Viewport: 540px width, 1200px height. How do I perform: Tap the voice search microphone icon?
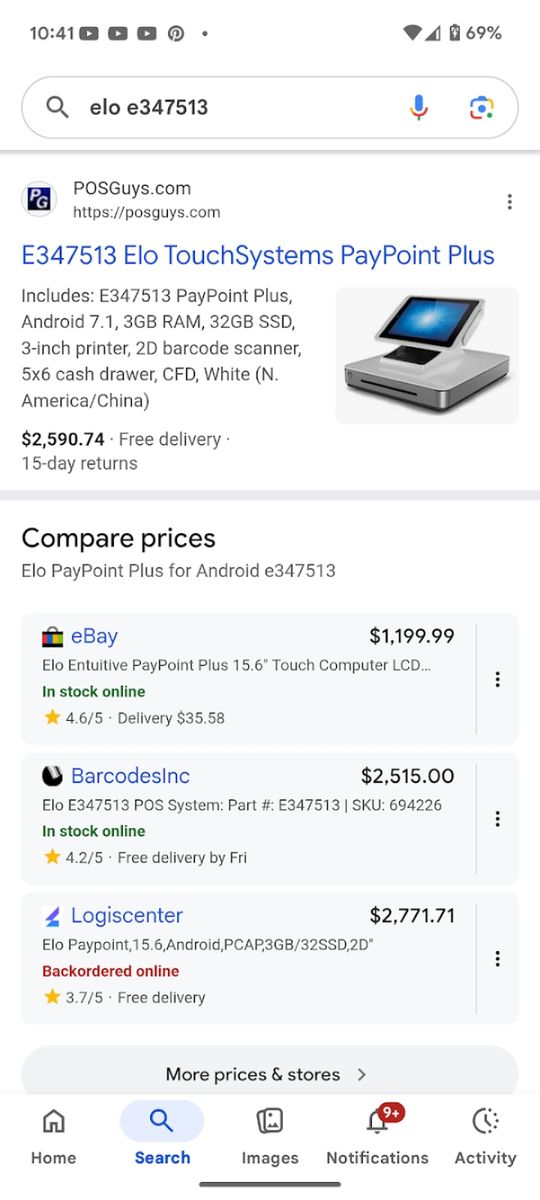tap(419, 107)
